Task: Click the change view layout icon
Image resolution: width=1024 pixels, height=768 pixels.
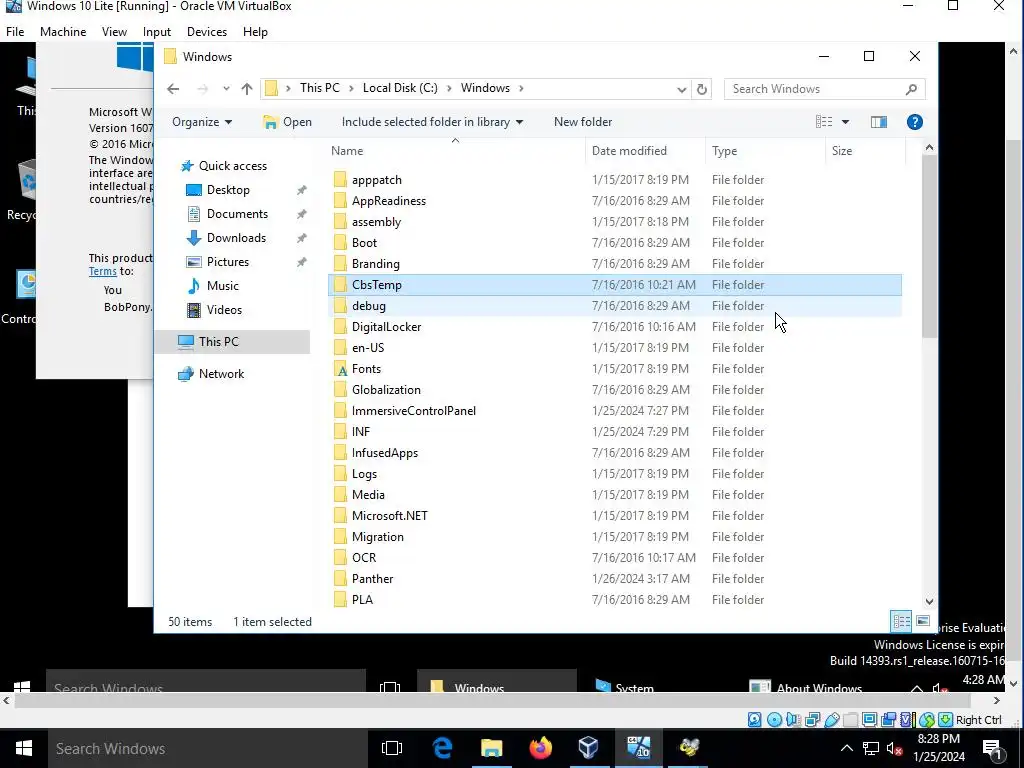Action: click(x=824, y=122)
